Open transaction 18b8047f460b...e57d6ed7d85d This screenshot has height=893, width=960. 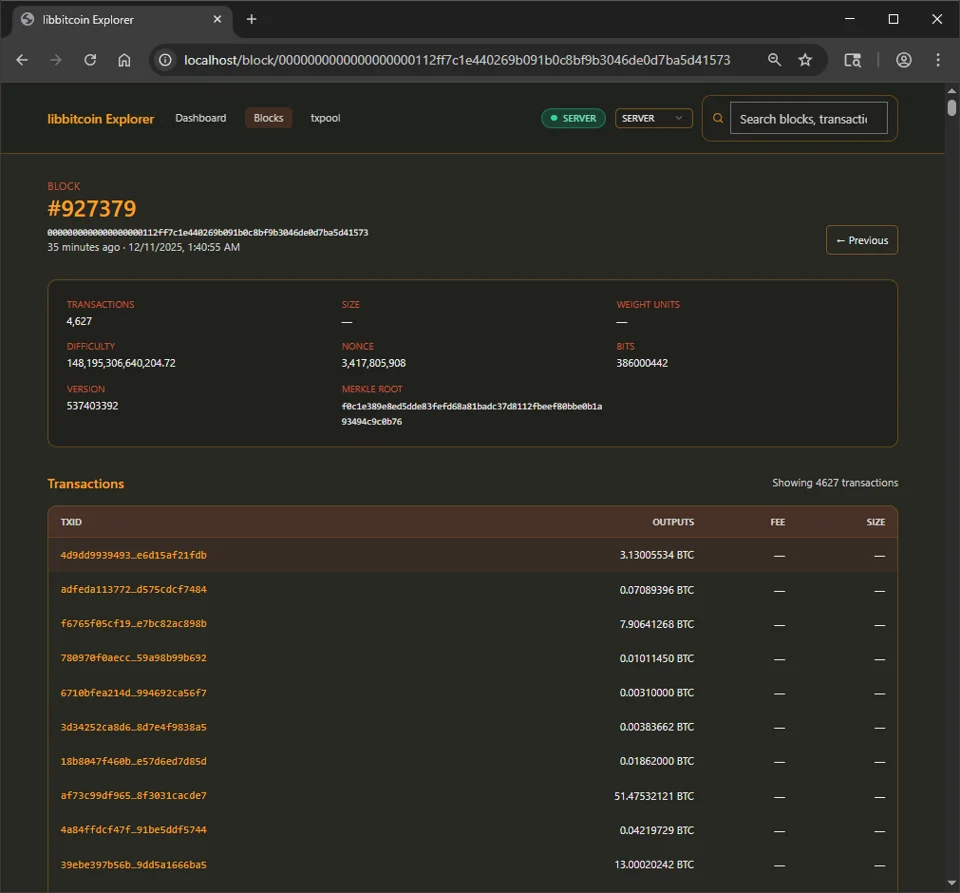(x=133, y=761)
